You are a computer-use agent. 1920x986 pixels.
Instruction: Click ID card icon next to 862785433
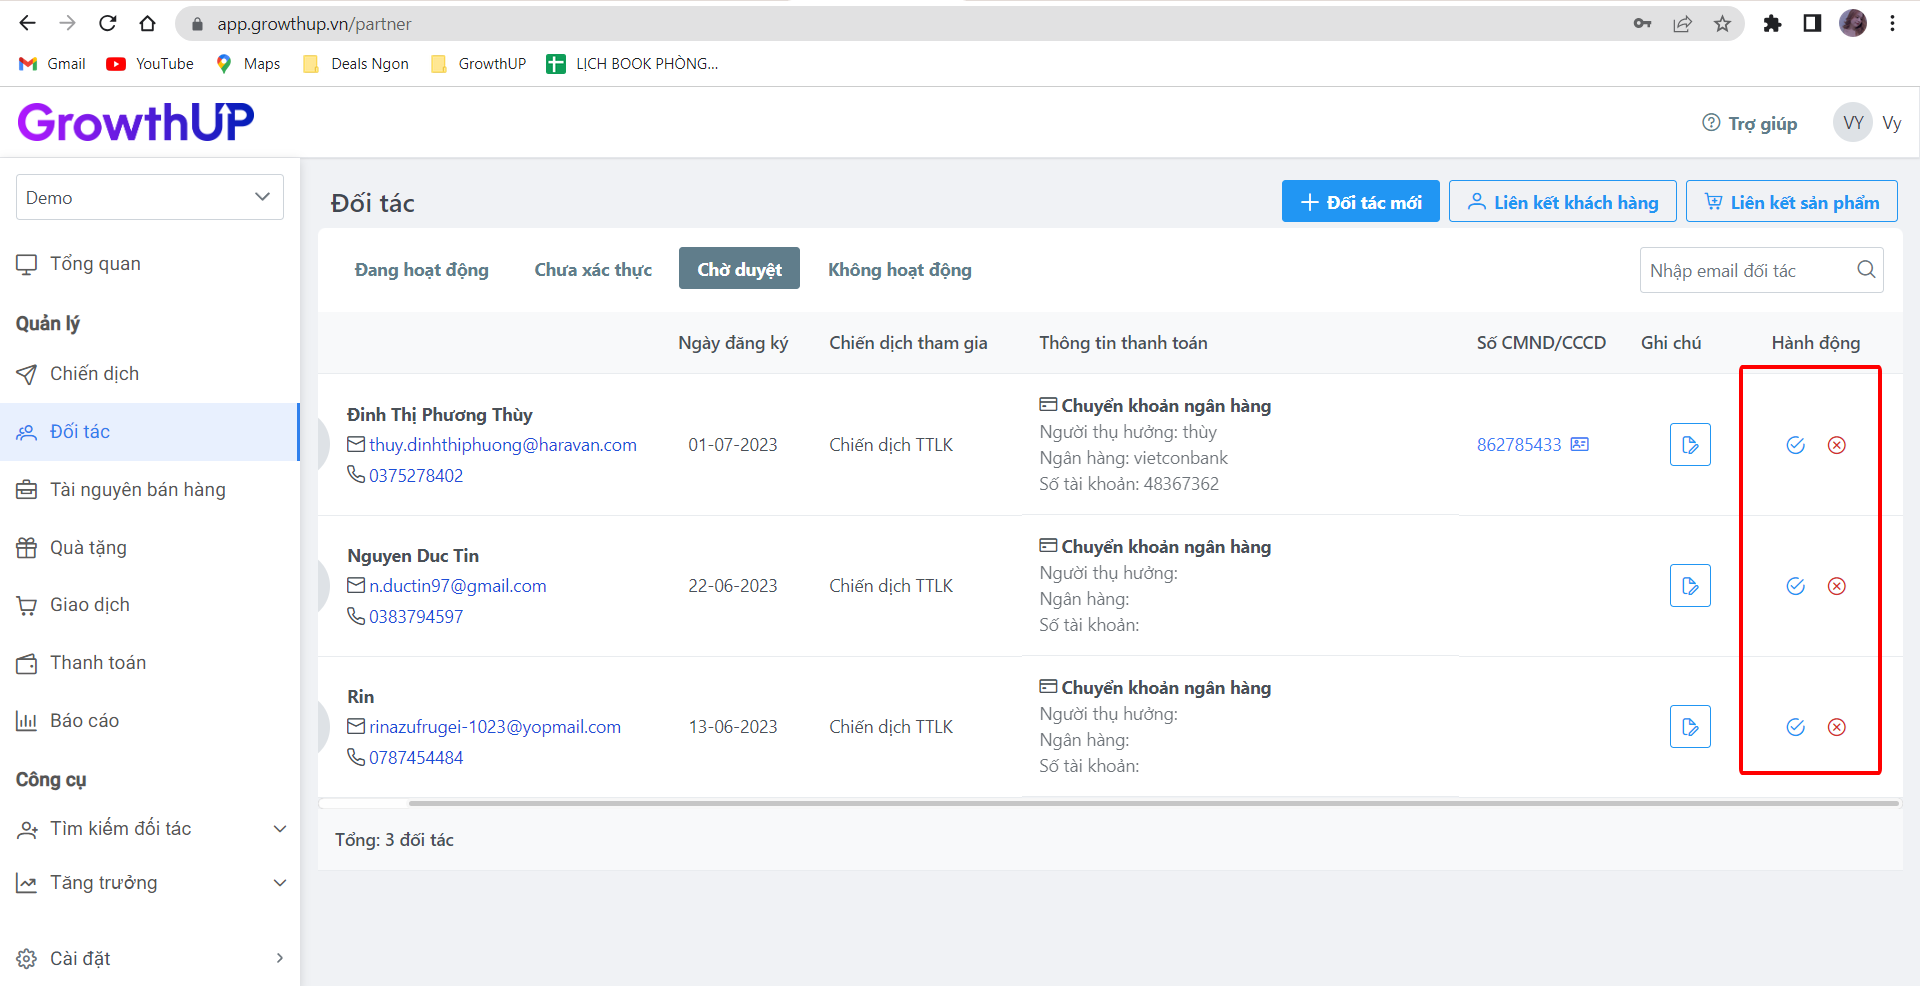[1580, 444]
